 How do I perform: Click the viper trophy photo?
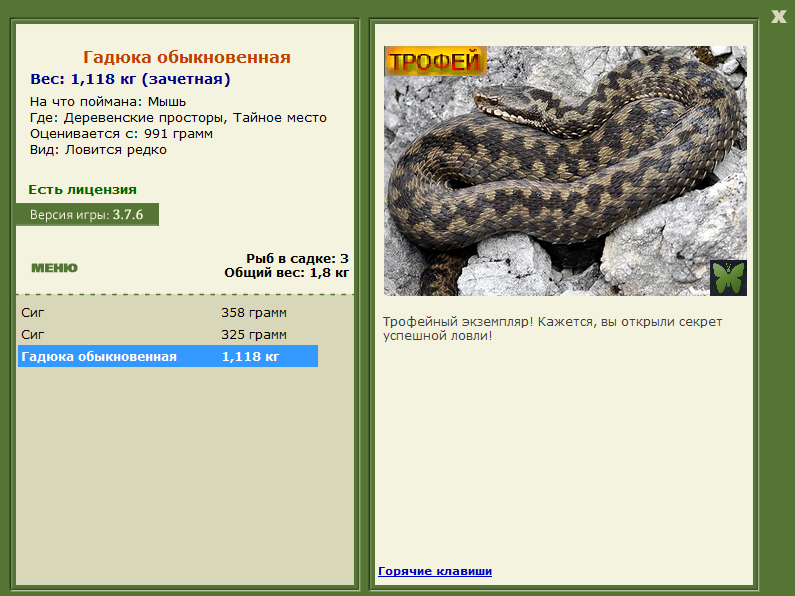(x=565, y=171)
